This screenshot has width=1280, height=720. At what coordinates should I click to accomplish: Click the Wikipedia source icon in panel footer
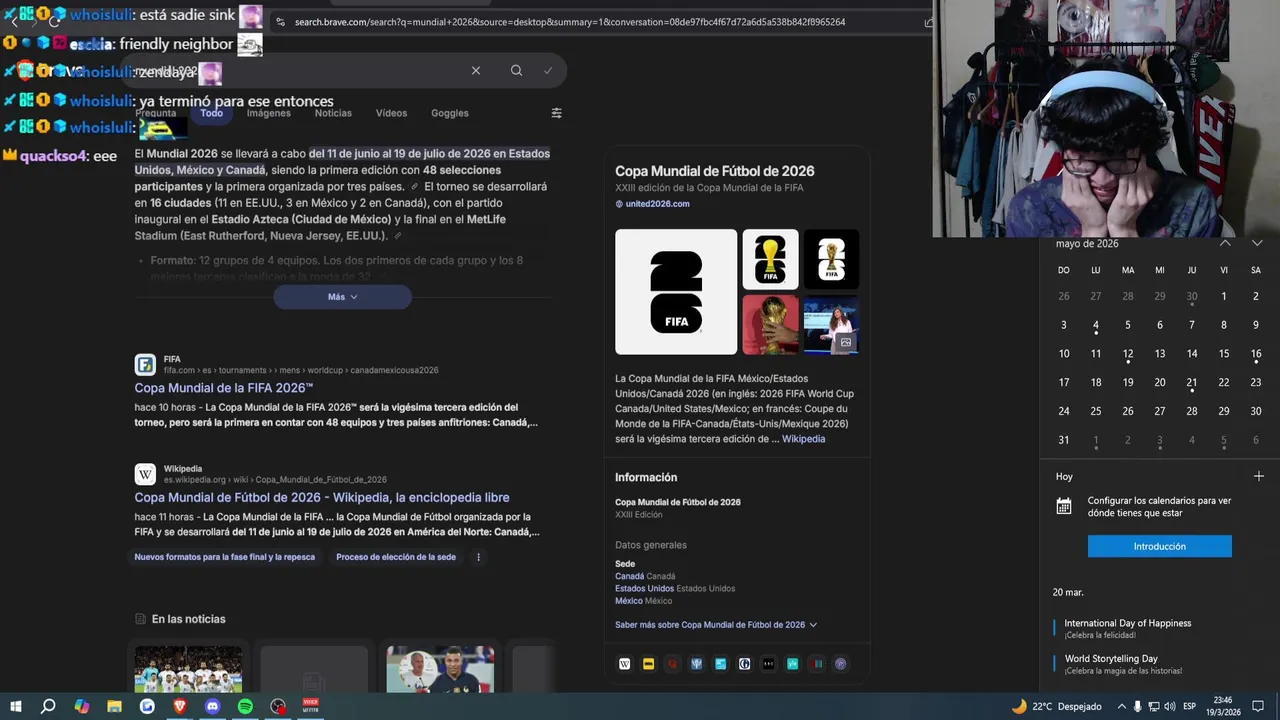(x=625, y=664)
